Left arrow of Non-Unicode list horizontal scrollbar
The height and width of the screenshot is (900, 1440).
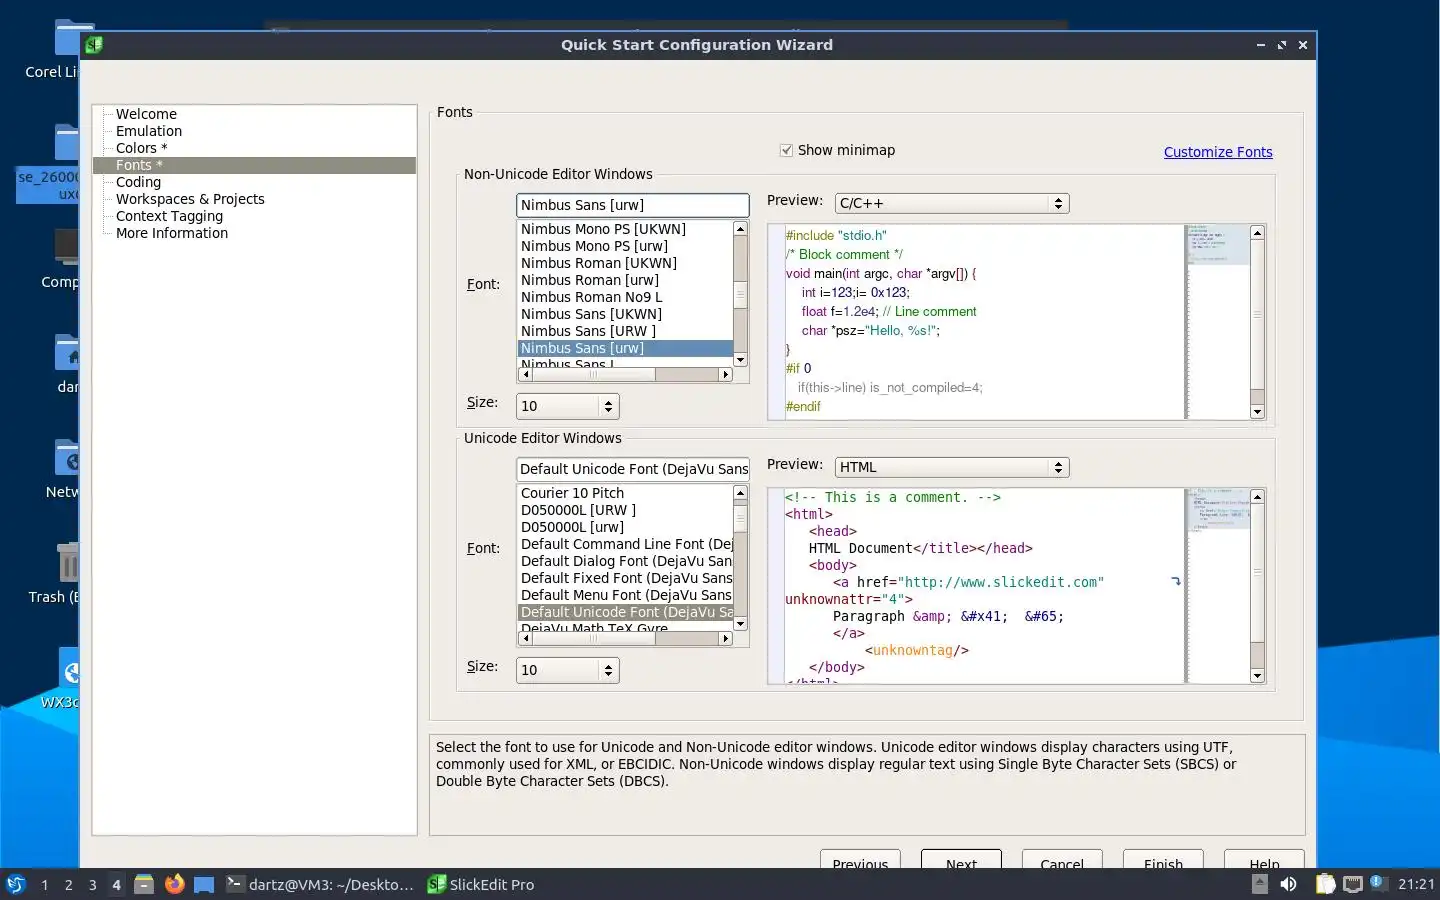(525, 374)
